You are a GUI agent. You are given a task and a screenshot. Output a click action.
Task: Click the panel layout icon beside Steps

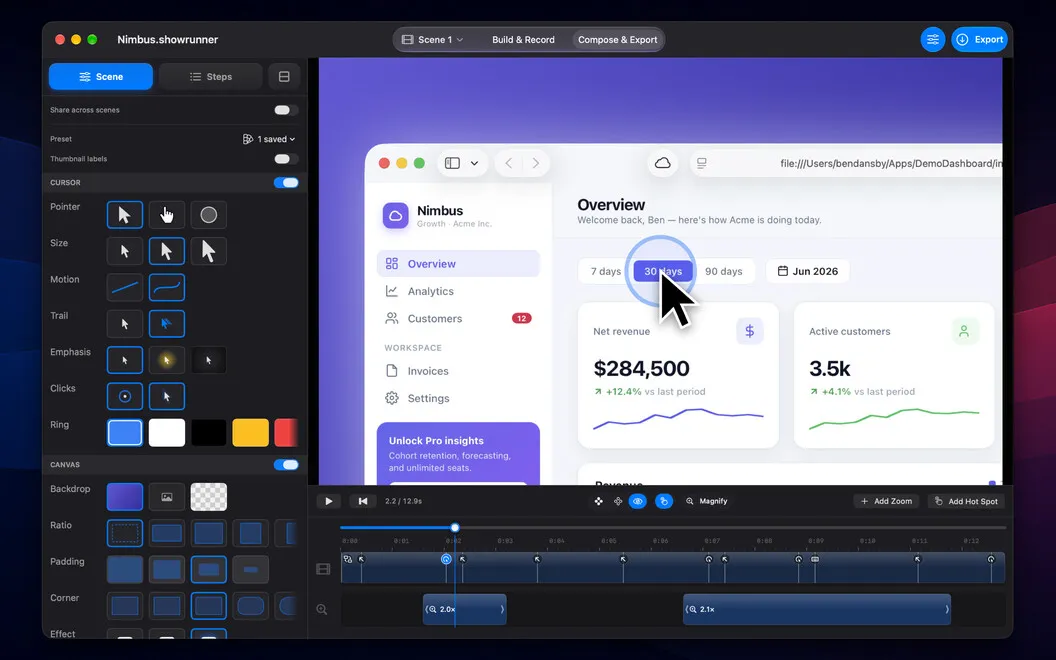[284, 77]
